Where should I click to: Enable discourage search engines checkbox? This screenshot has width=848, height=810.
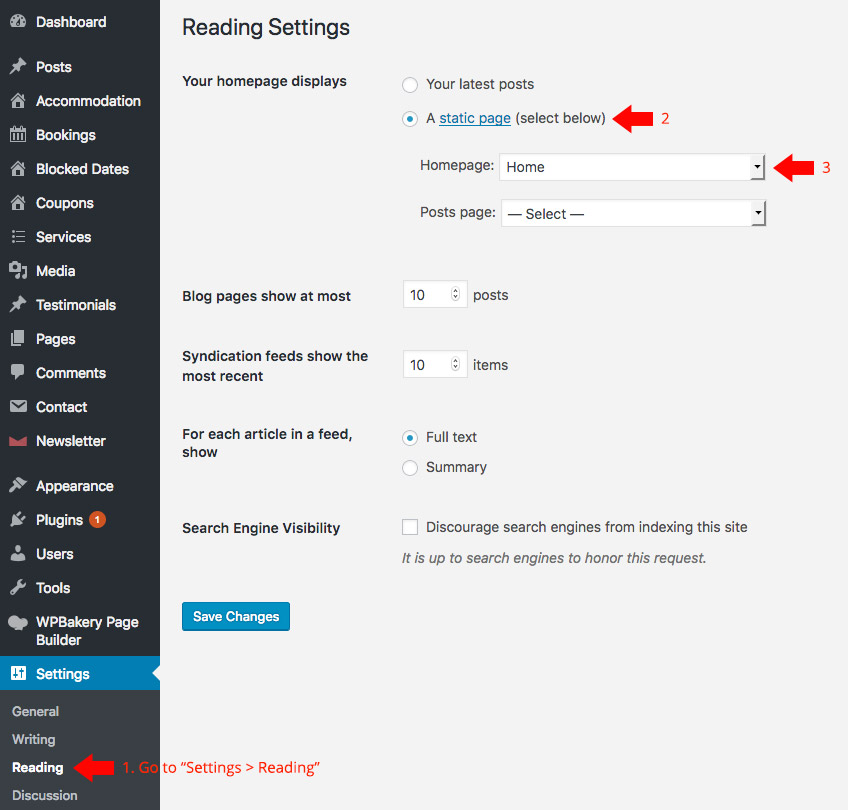point(410,527)
